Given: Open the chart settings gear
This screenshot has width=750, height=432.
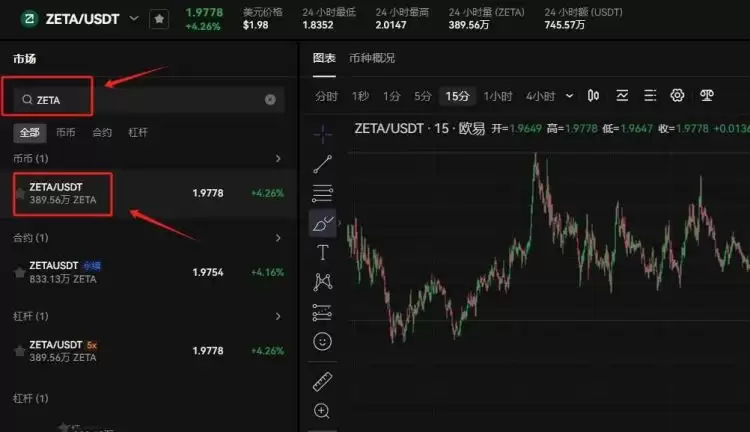Looking at the screenshot, I should (x=677, y=96).
